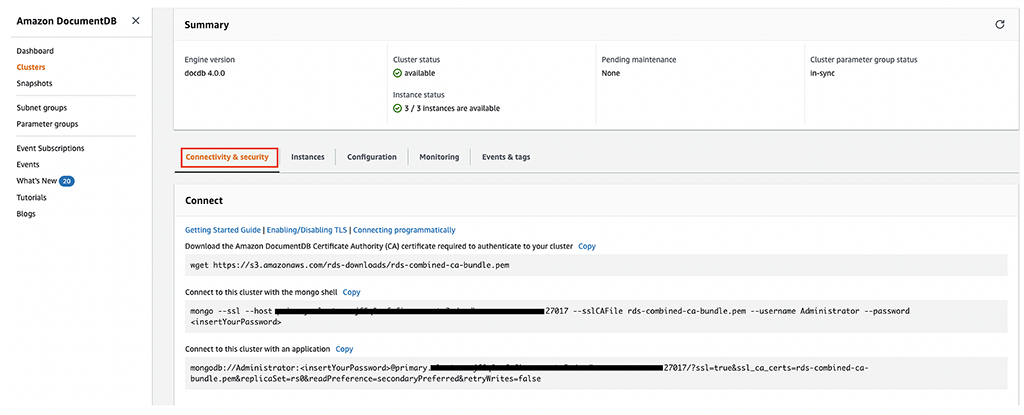The image size is (1024, 415).
Task: Open Connecting programmatically link
Action: (404, 230)
